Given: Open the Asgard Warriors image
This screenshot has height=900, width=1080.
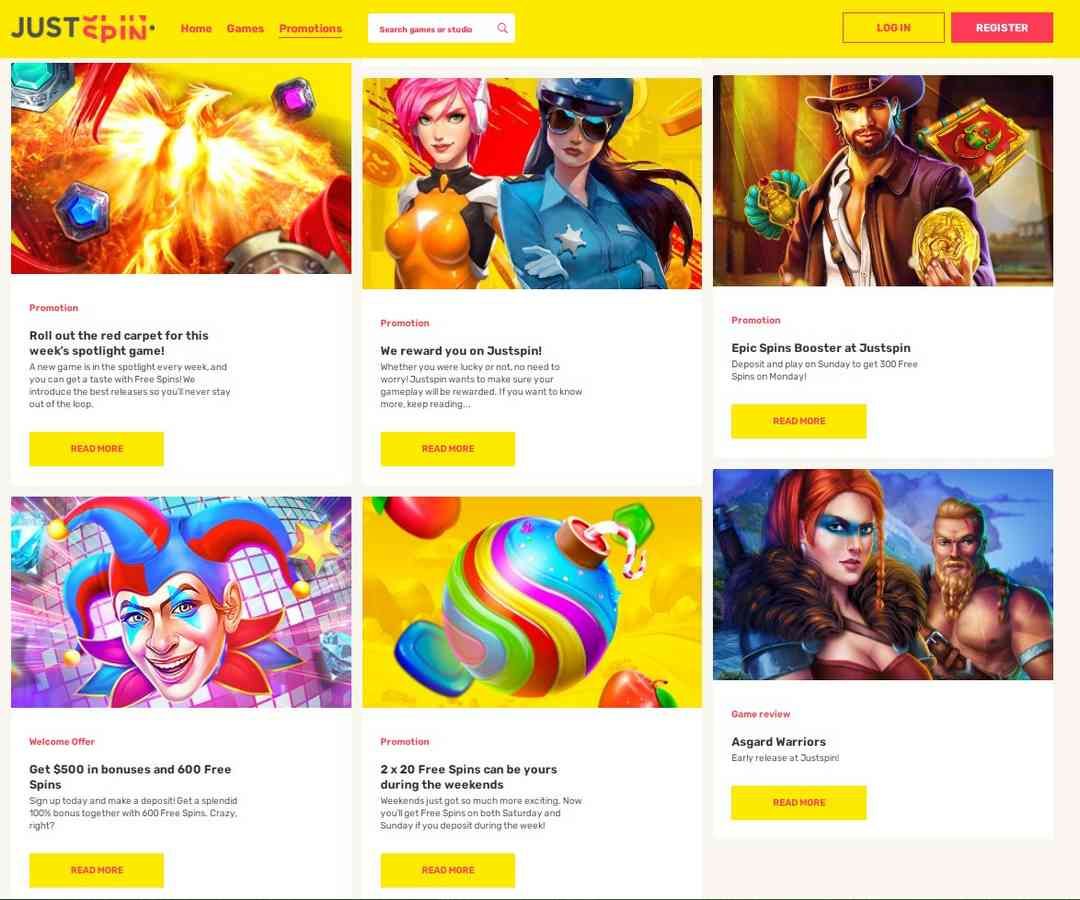Looking at the screenshot, I should pyautogui.click(x=882, y=574).
